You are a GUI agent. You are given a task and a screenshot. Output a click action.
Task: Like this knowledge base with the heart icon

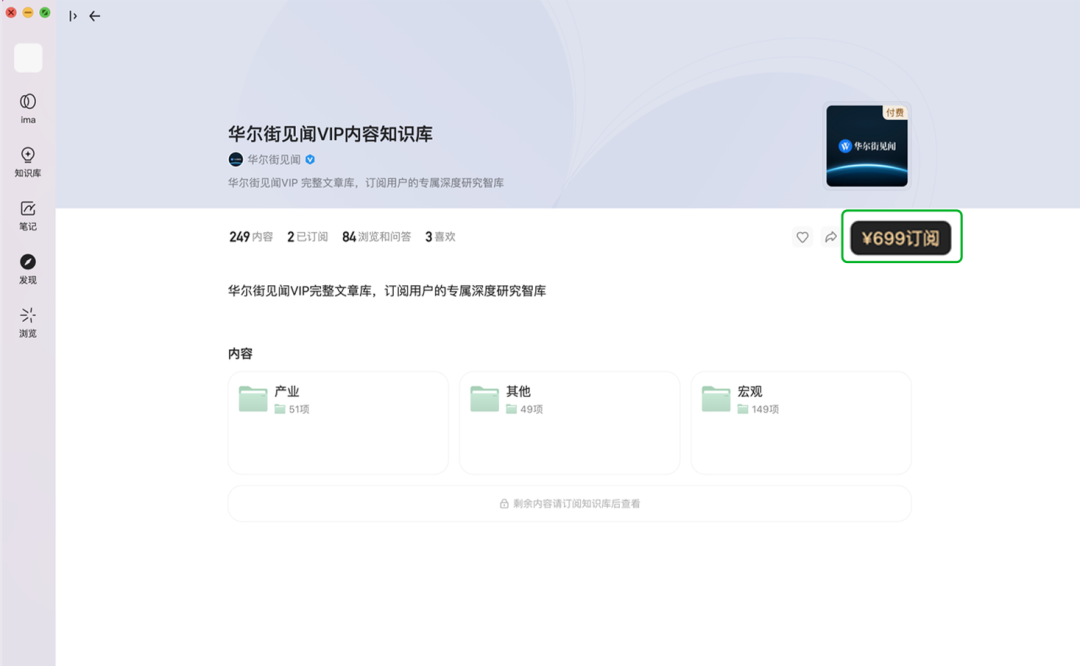coord(802,237)
